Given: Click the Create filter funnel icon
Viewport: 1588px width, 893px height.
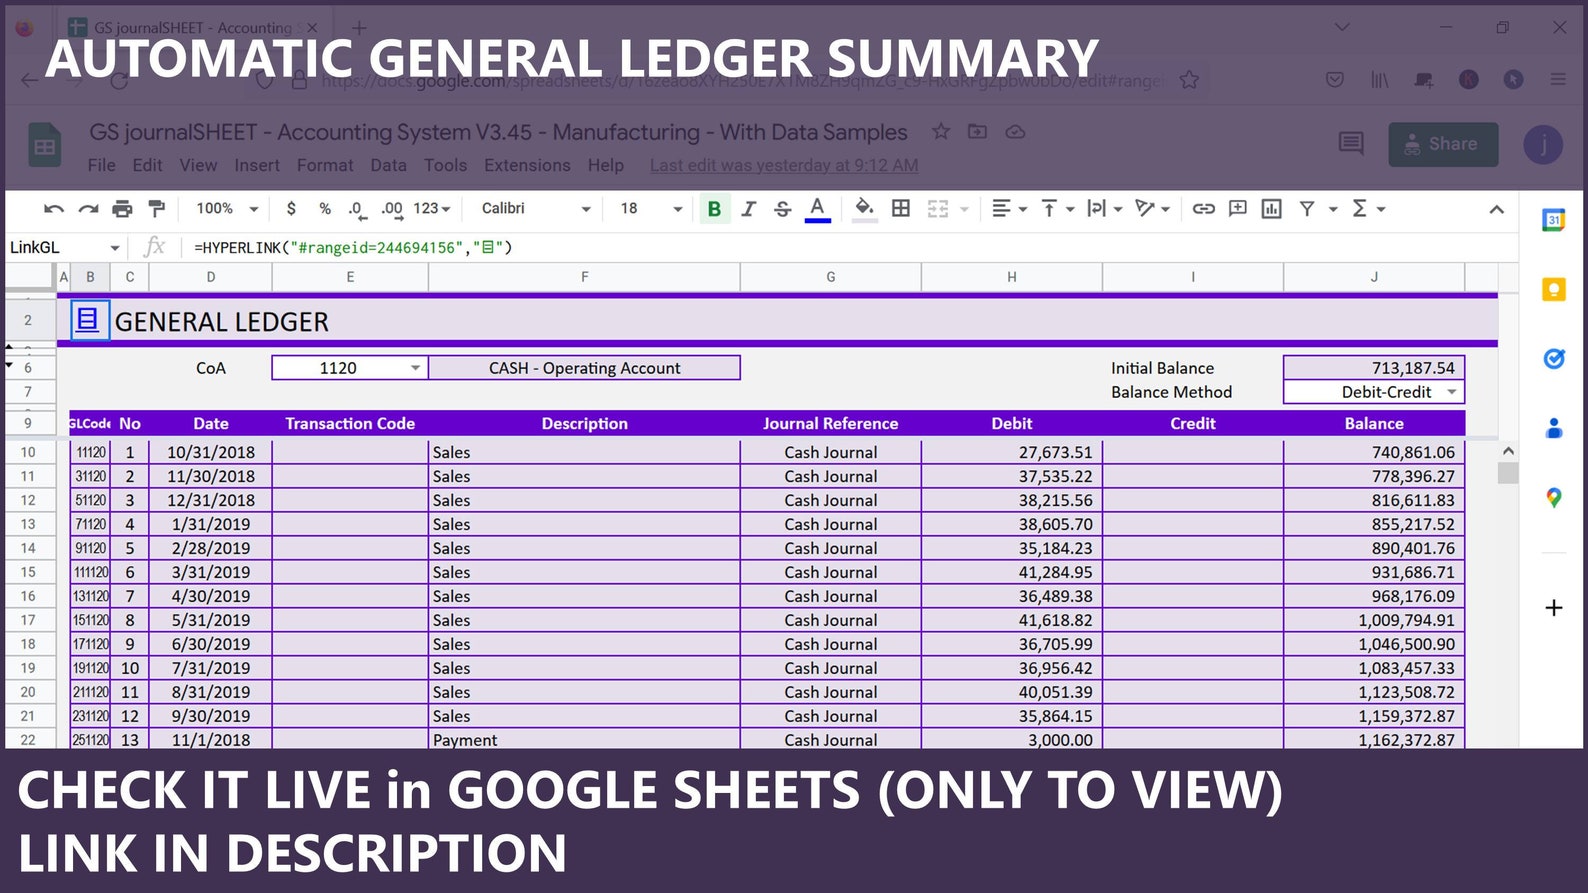Looking at the screenshot, I should 1307,208.
